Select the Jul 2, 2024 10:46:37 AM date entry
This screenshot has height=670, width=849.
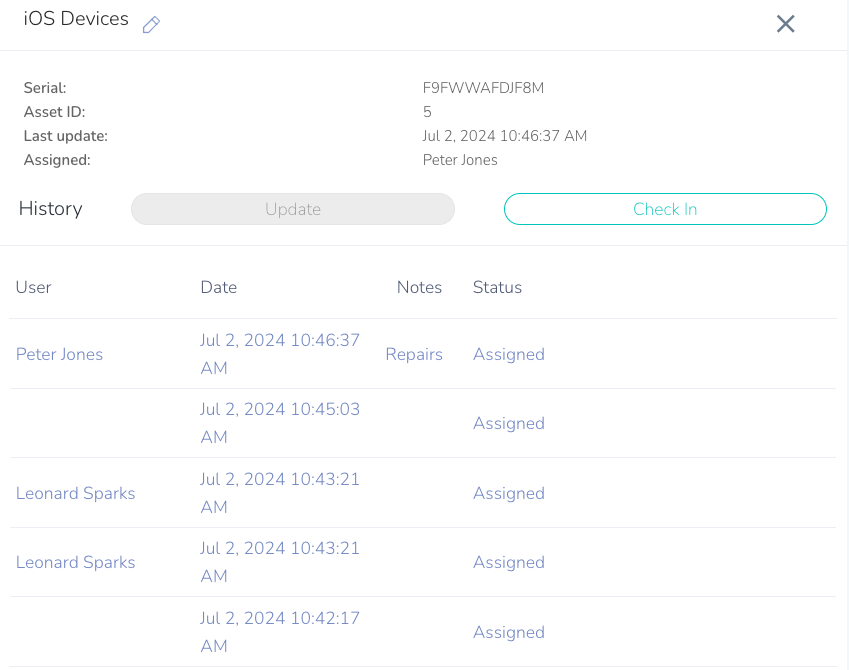pyautogui.click(x=280, y=354)
